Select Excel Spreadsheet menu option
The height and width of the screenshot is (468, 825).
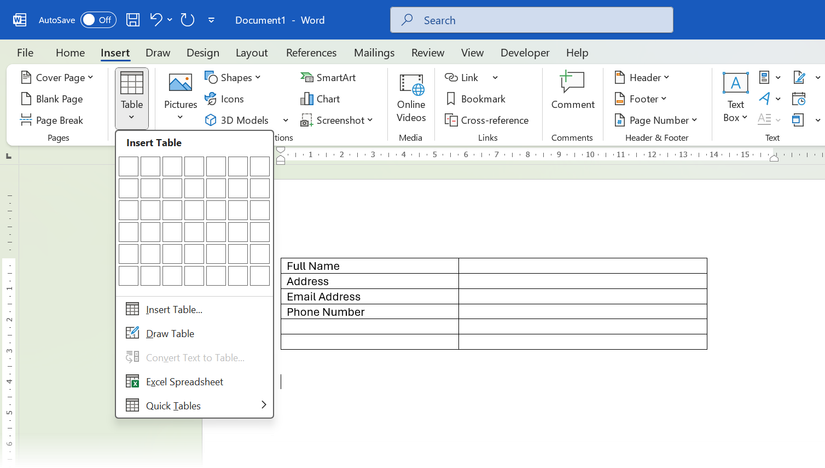tap(184, 382)
